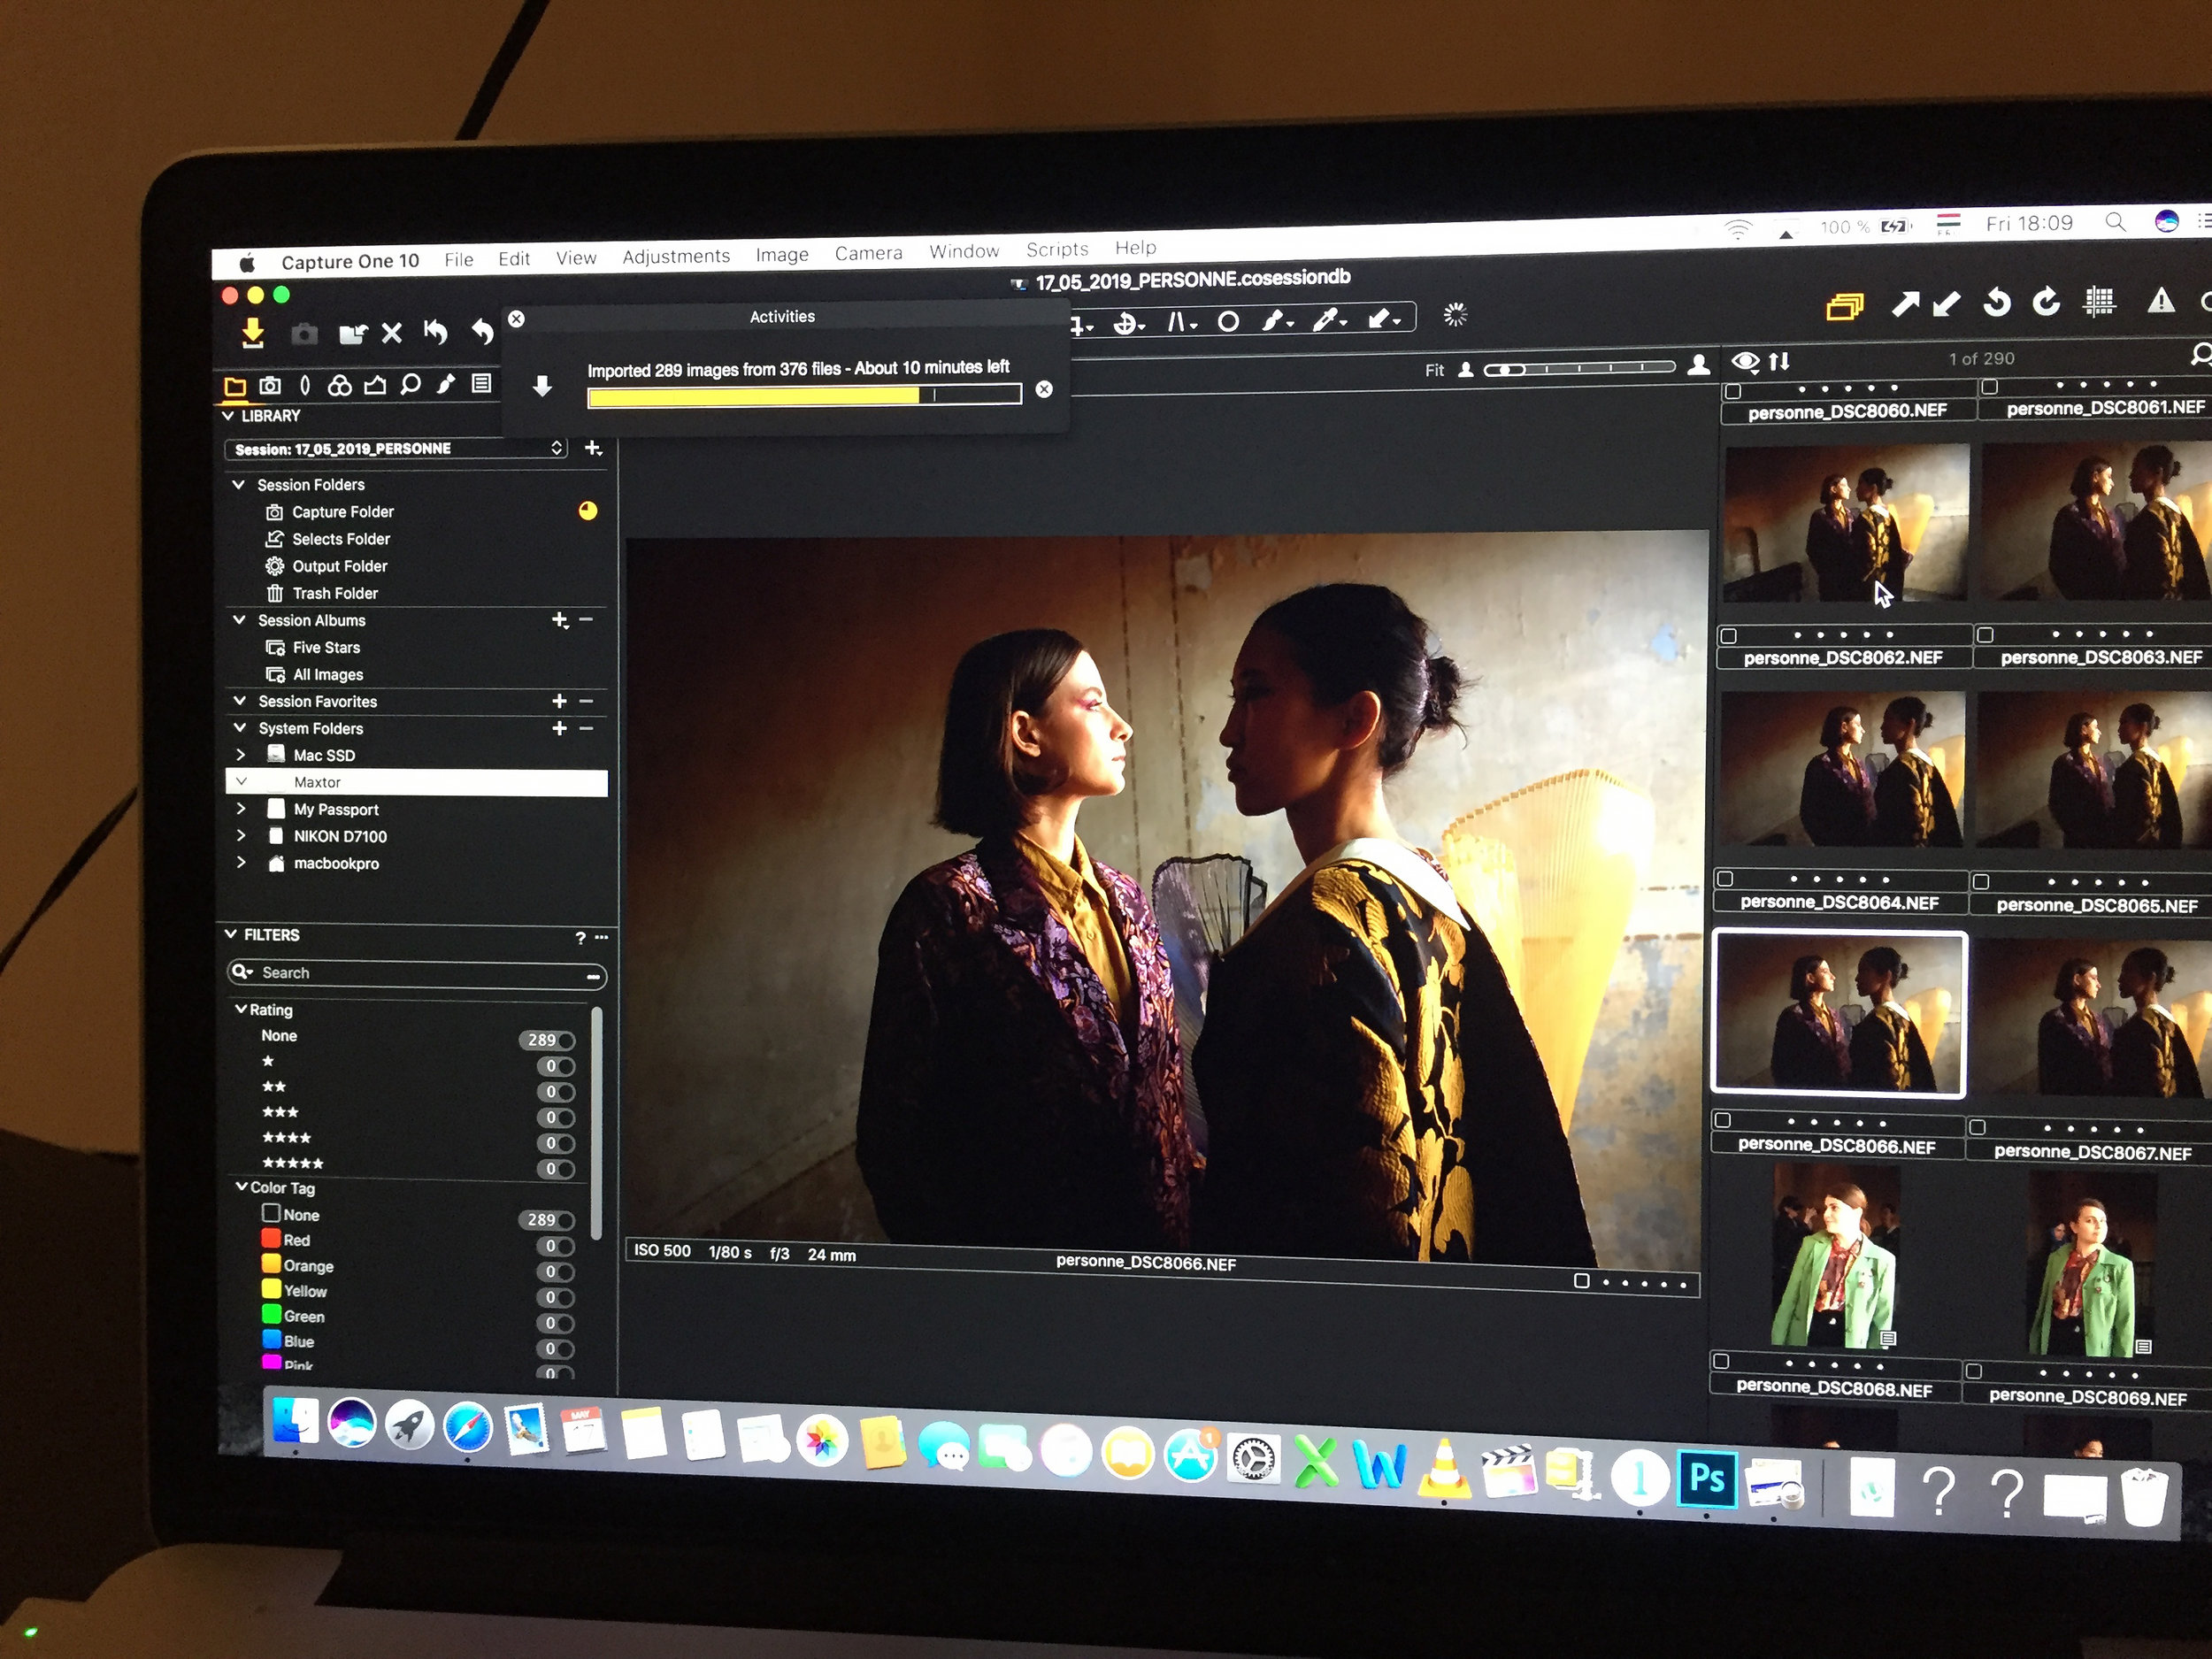
Task: Toggle the five-star rating filter
Action: (x=556, y=1169)
